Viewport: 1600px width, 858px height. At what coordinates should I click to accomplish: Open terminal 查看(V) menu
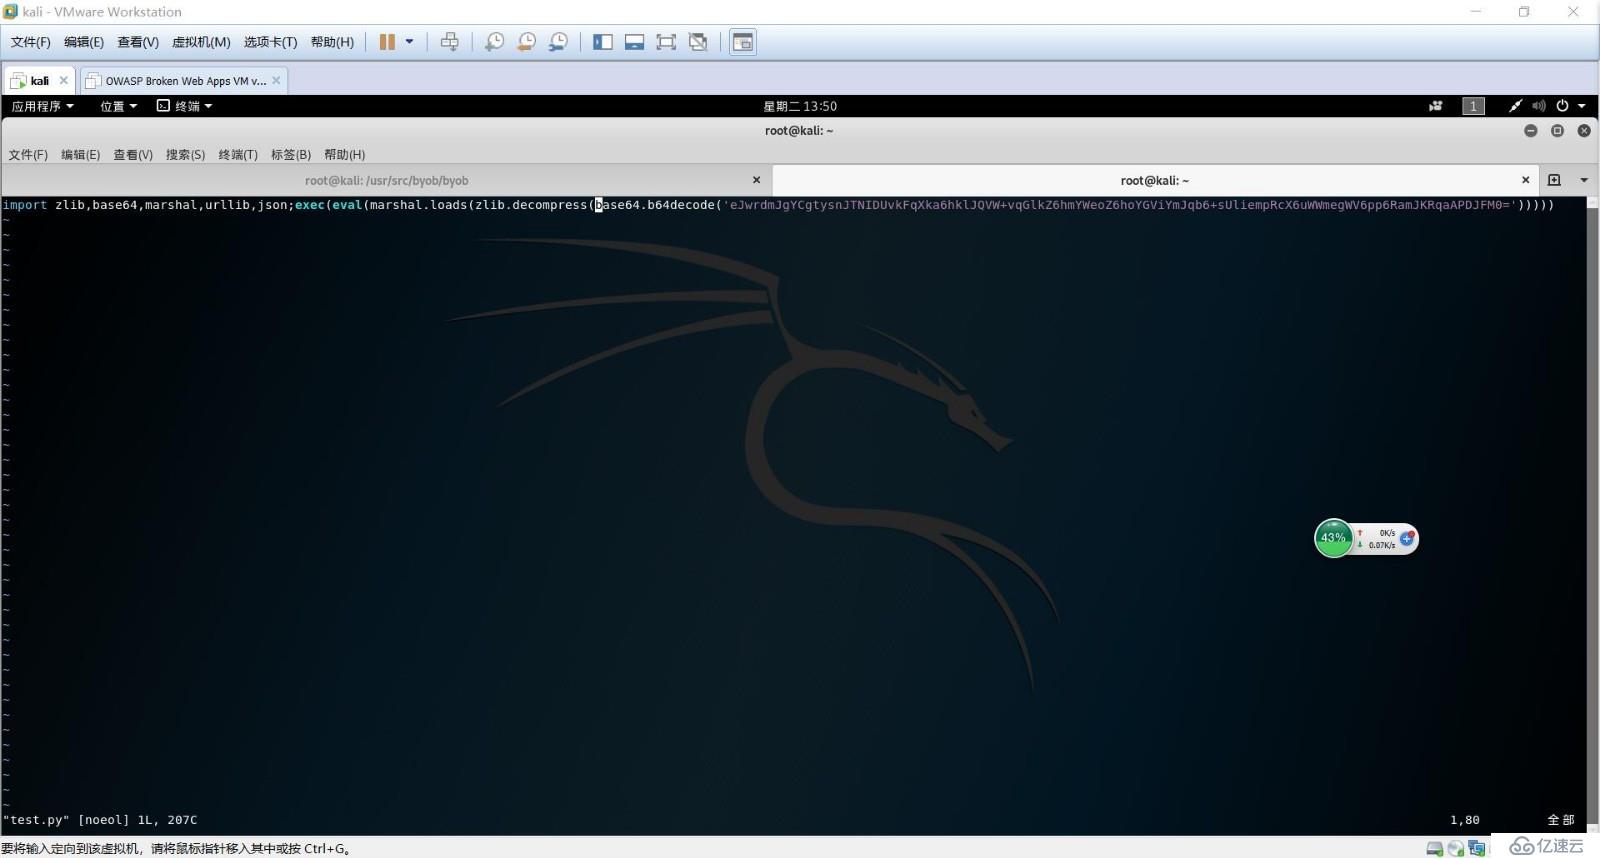point(133,155)
